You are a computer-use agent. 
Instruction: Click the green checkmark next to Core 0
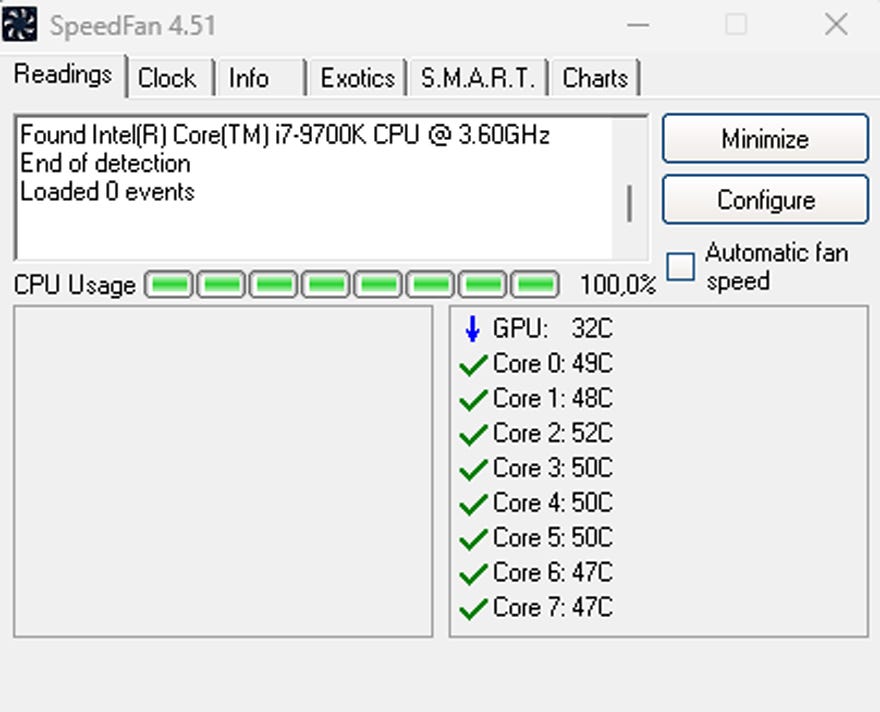point(472,366)
